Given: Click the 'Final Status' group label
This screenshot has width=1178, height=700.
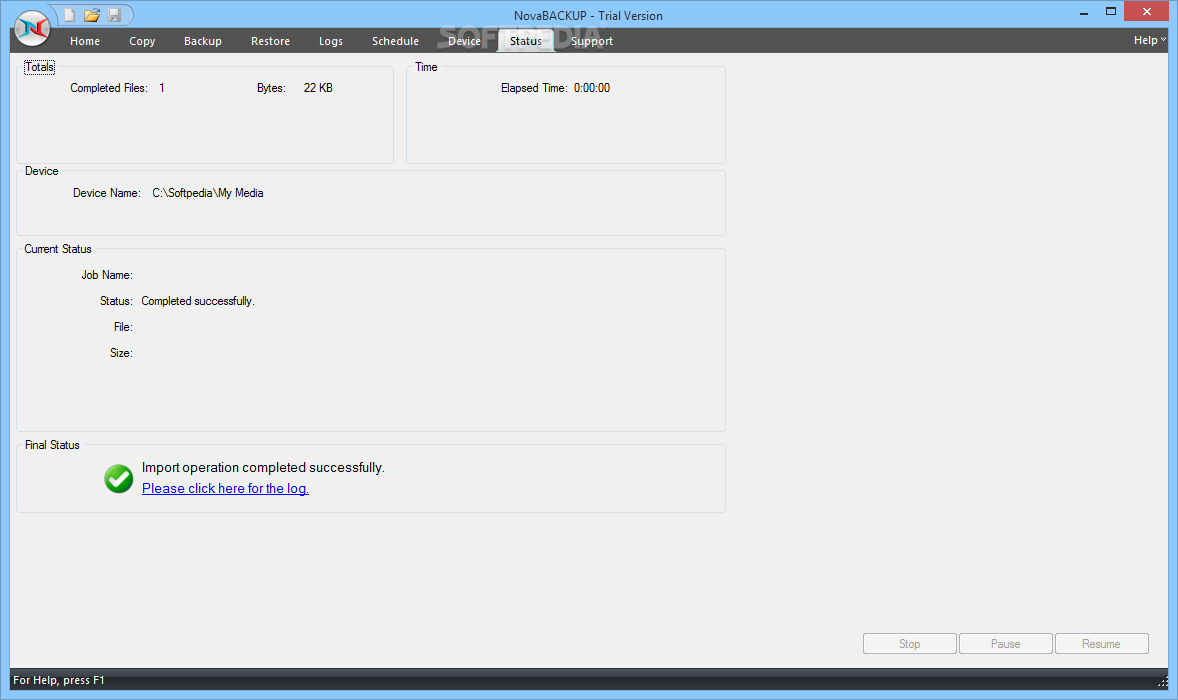Looking at the screenshot, I should (x=52, y=445).
